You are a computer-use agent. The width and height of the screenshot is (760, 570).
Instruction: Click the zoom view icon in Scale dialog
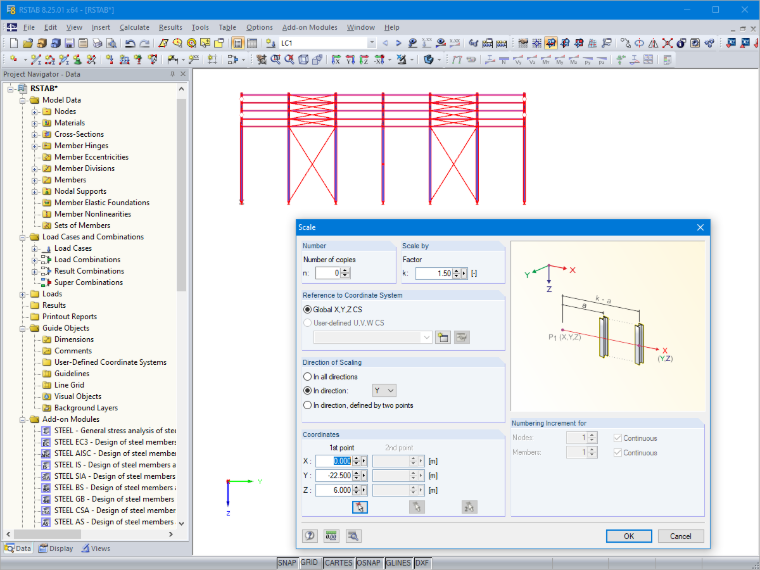click(x=353, y=536)
